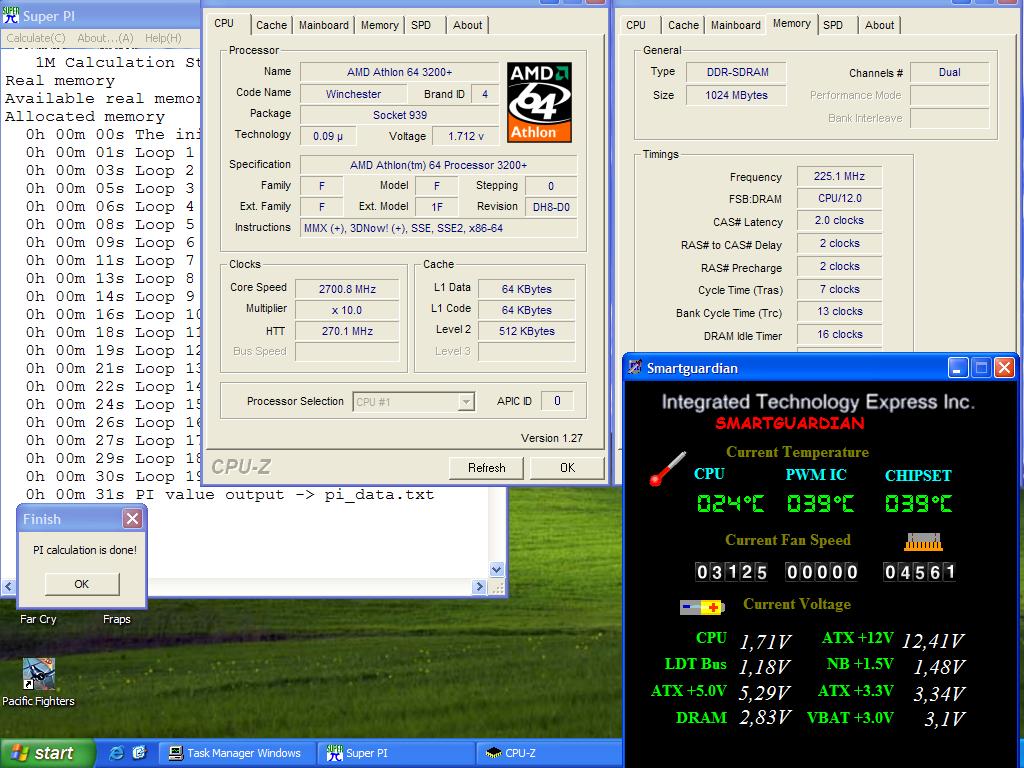Click the processor Name field 'AMD Athlon 64 3200+'
The height and width of the screenshot is (768, 1024).
tap(400, 72)
